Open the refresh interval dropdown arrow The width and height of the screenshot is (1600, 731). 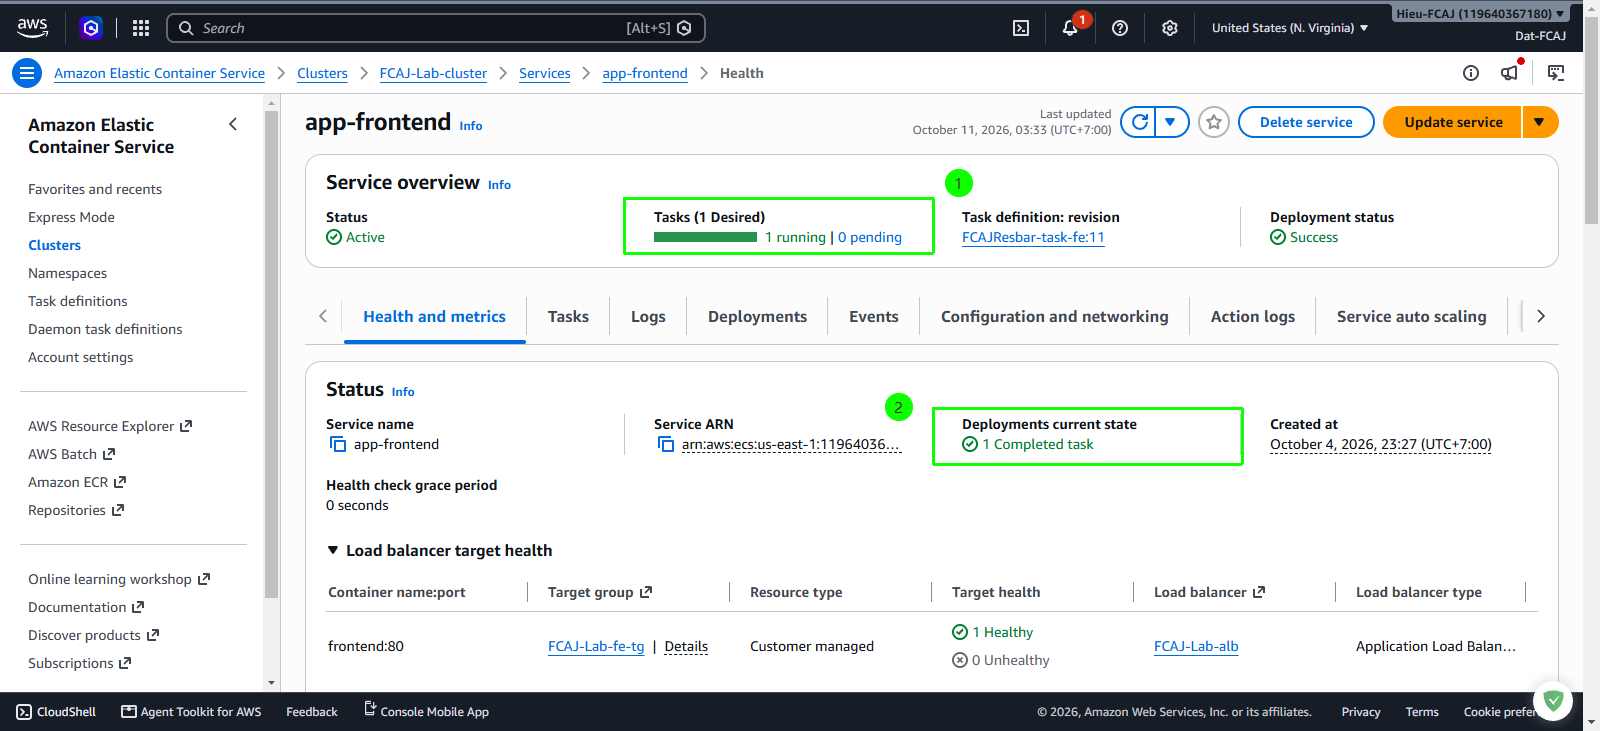point(1171,122)
